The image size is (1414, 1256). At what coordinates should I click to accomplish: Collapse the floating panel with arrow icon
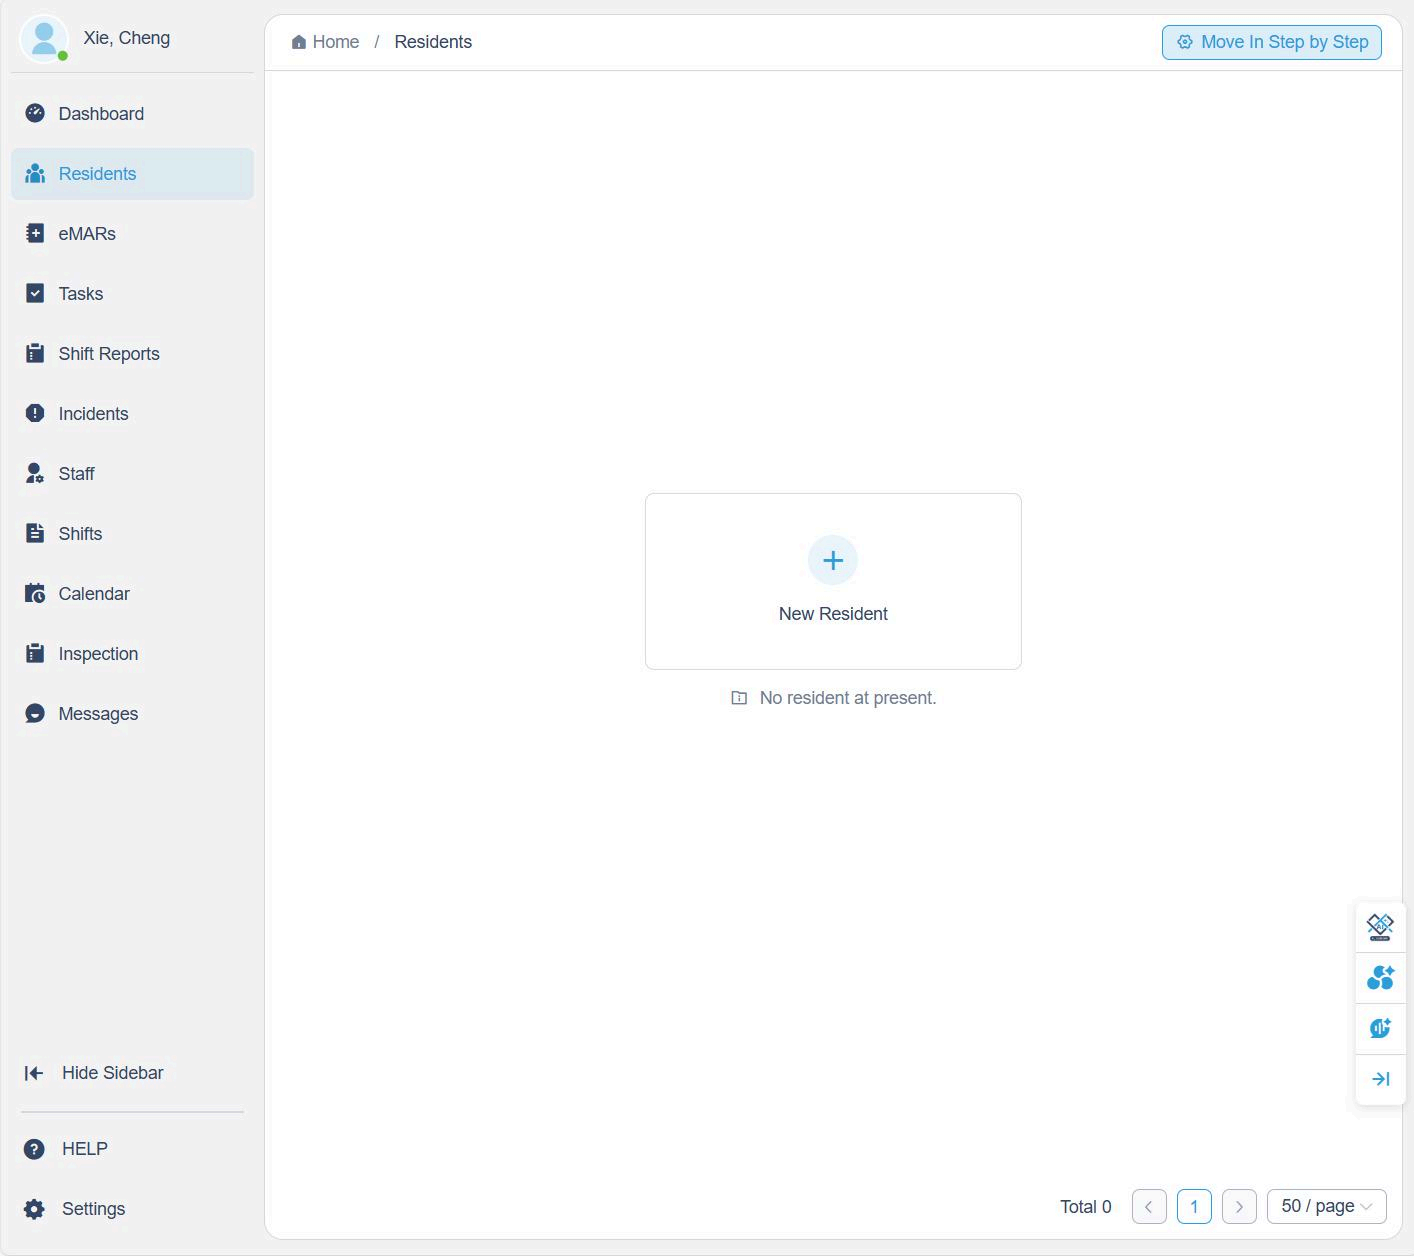(1380, 1079)
